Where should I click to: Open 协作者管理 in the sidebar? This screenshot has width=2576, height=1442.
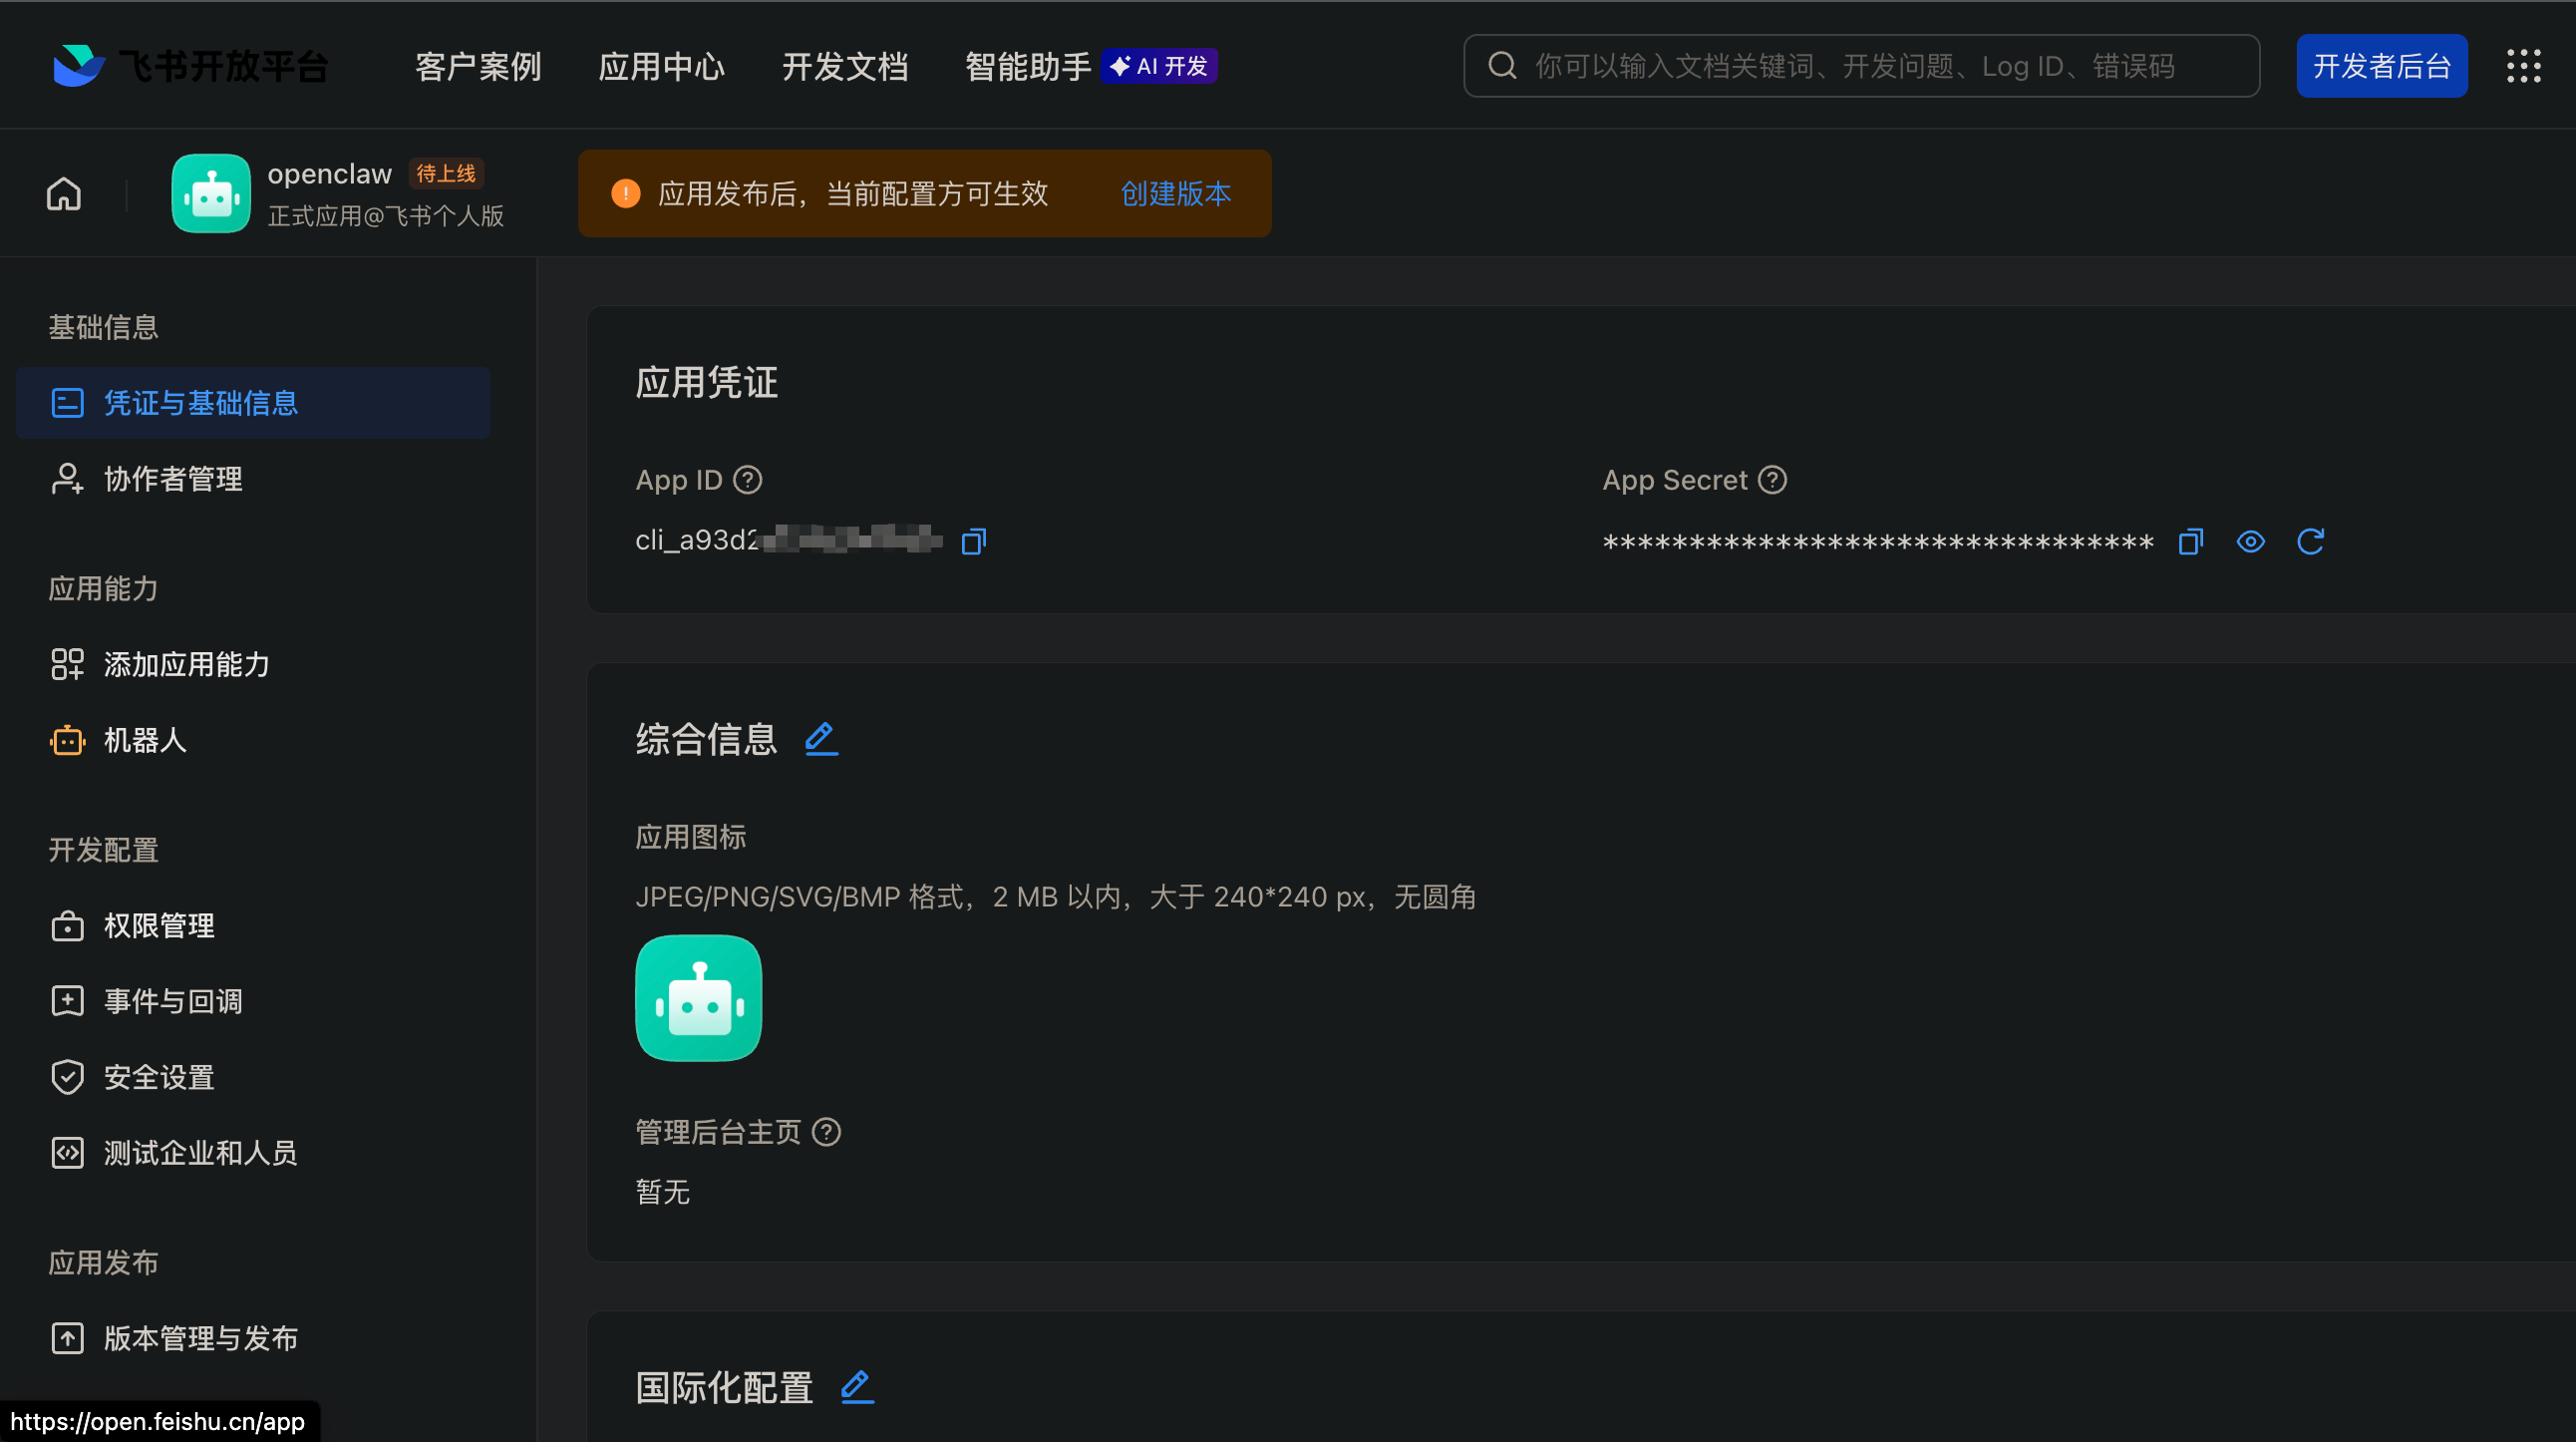tap(253, 479)
